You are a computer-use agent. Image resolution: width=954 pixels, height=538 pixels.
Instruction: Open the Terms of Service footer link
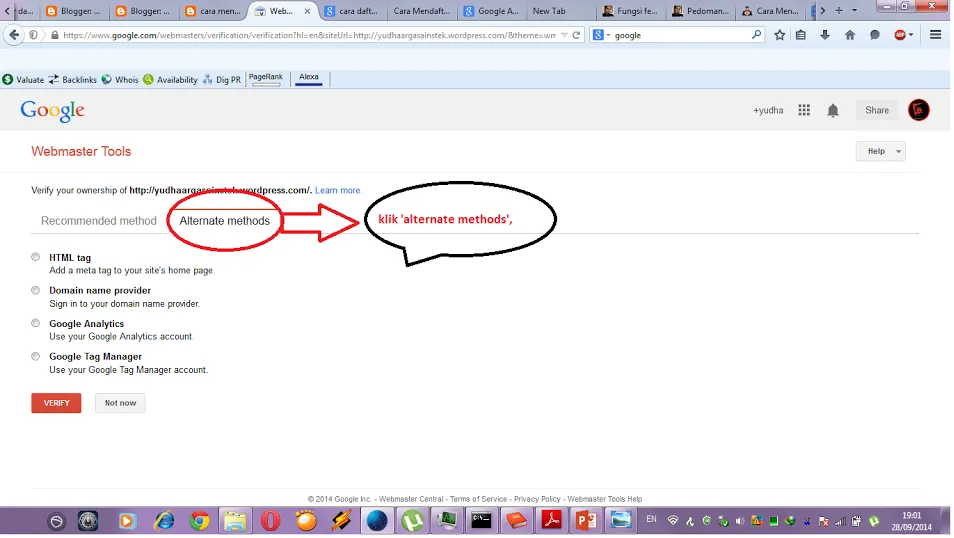click(478, 499)
